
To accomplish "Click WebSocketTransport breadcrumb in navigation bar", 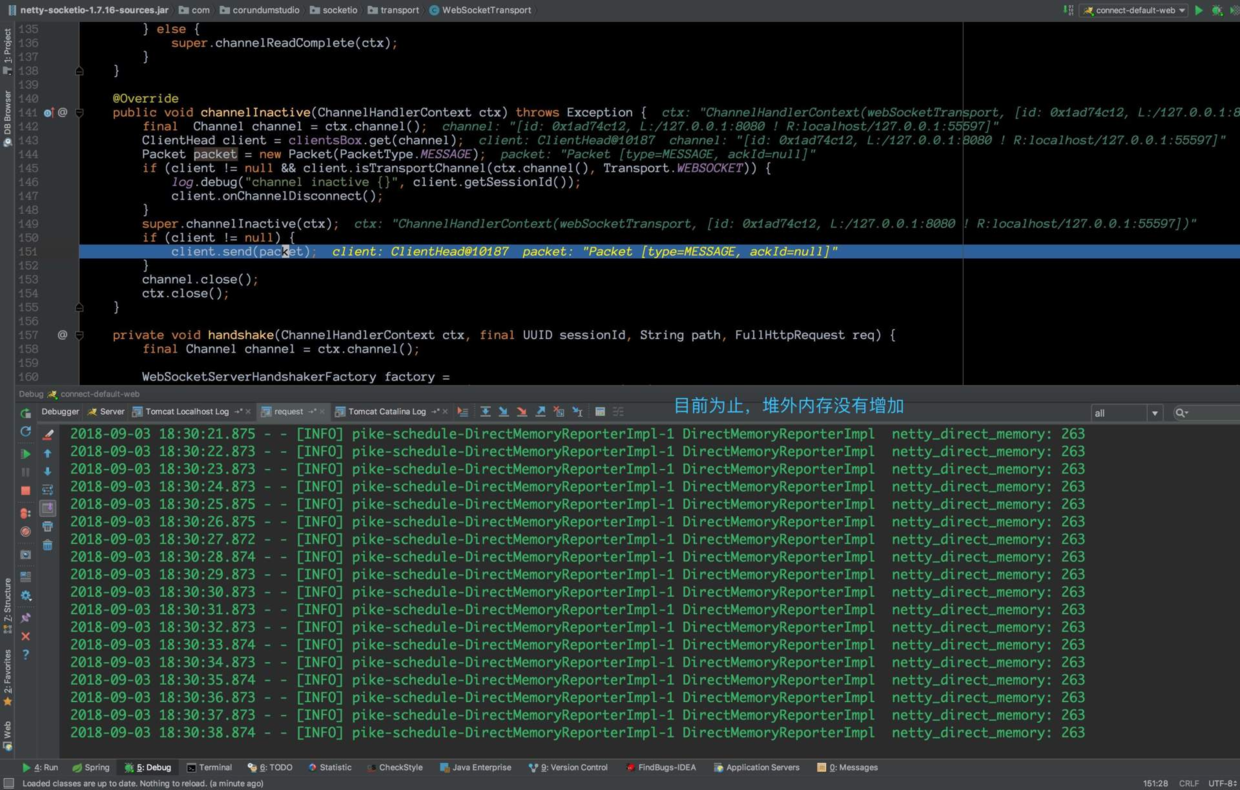I will click(x=479, y=10).
